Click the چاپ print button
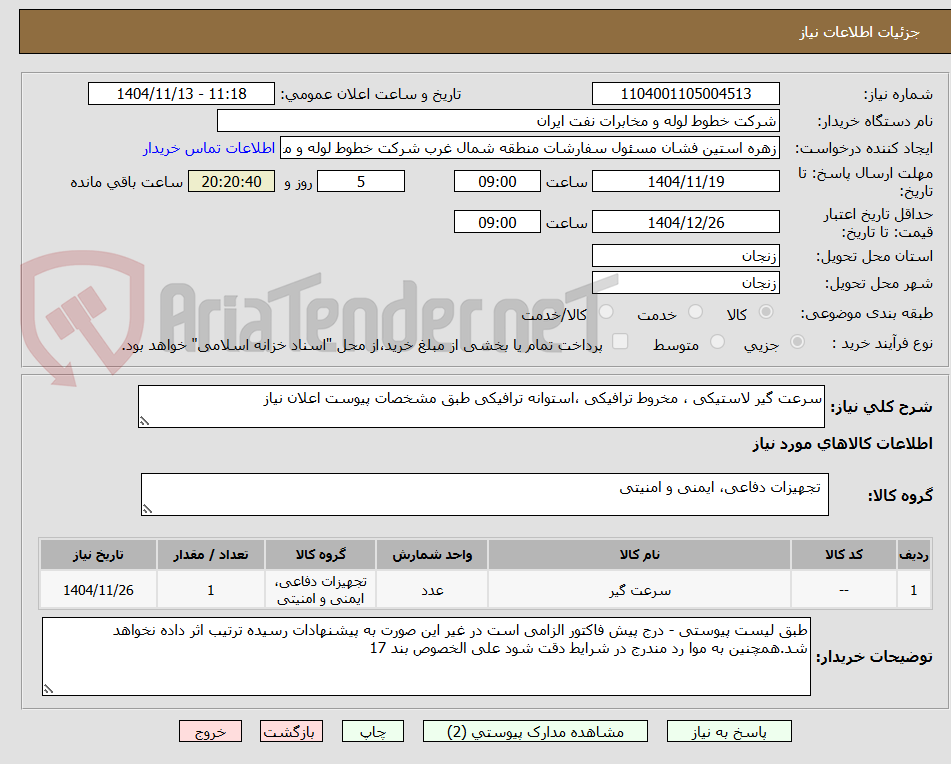This screenshot has height=764, width=951. (x=372, y=731)
